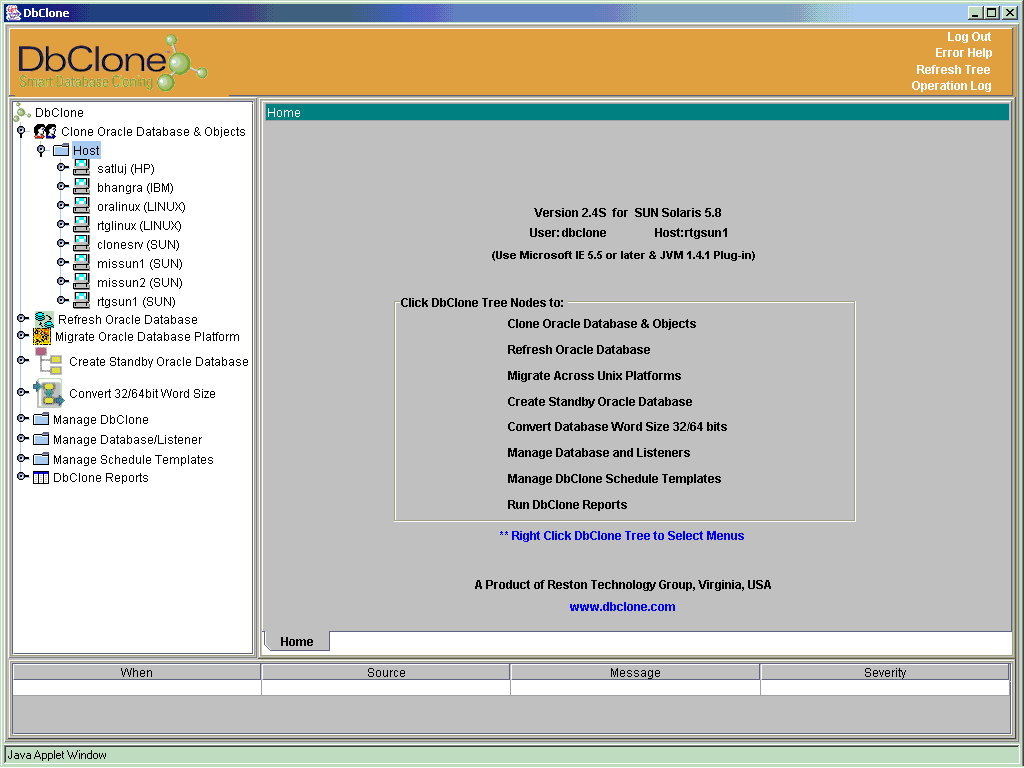Click the bhangra (IBM) computer icon
The height and width of the screenshot is (768, 1024).
tap(81, 187)
